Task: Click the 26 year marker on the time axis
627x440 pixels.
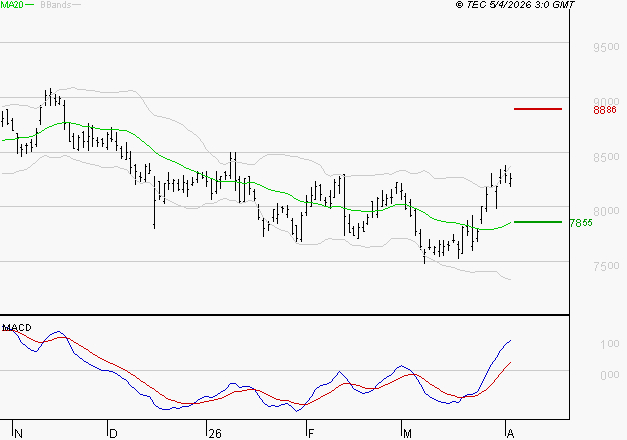Action: click(215, 434)
